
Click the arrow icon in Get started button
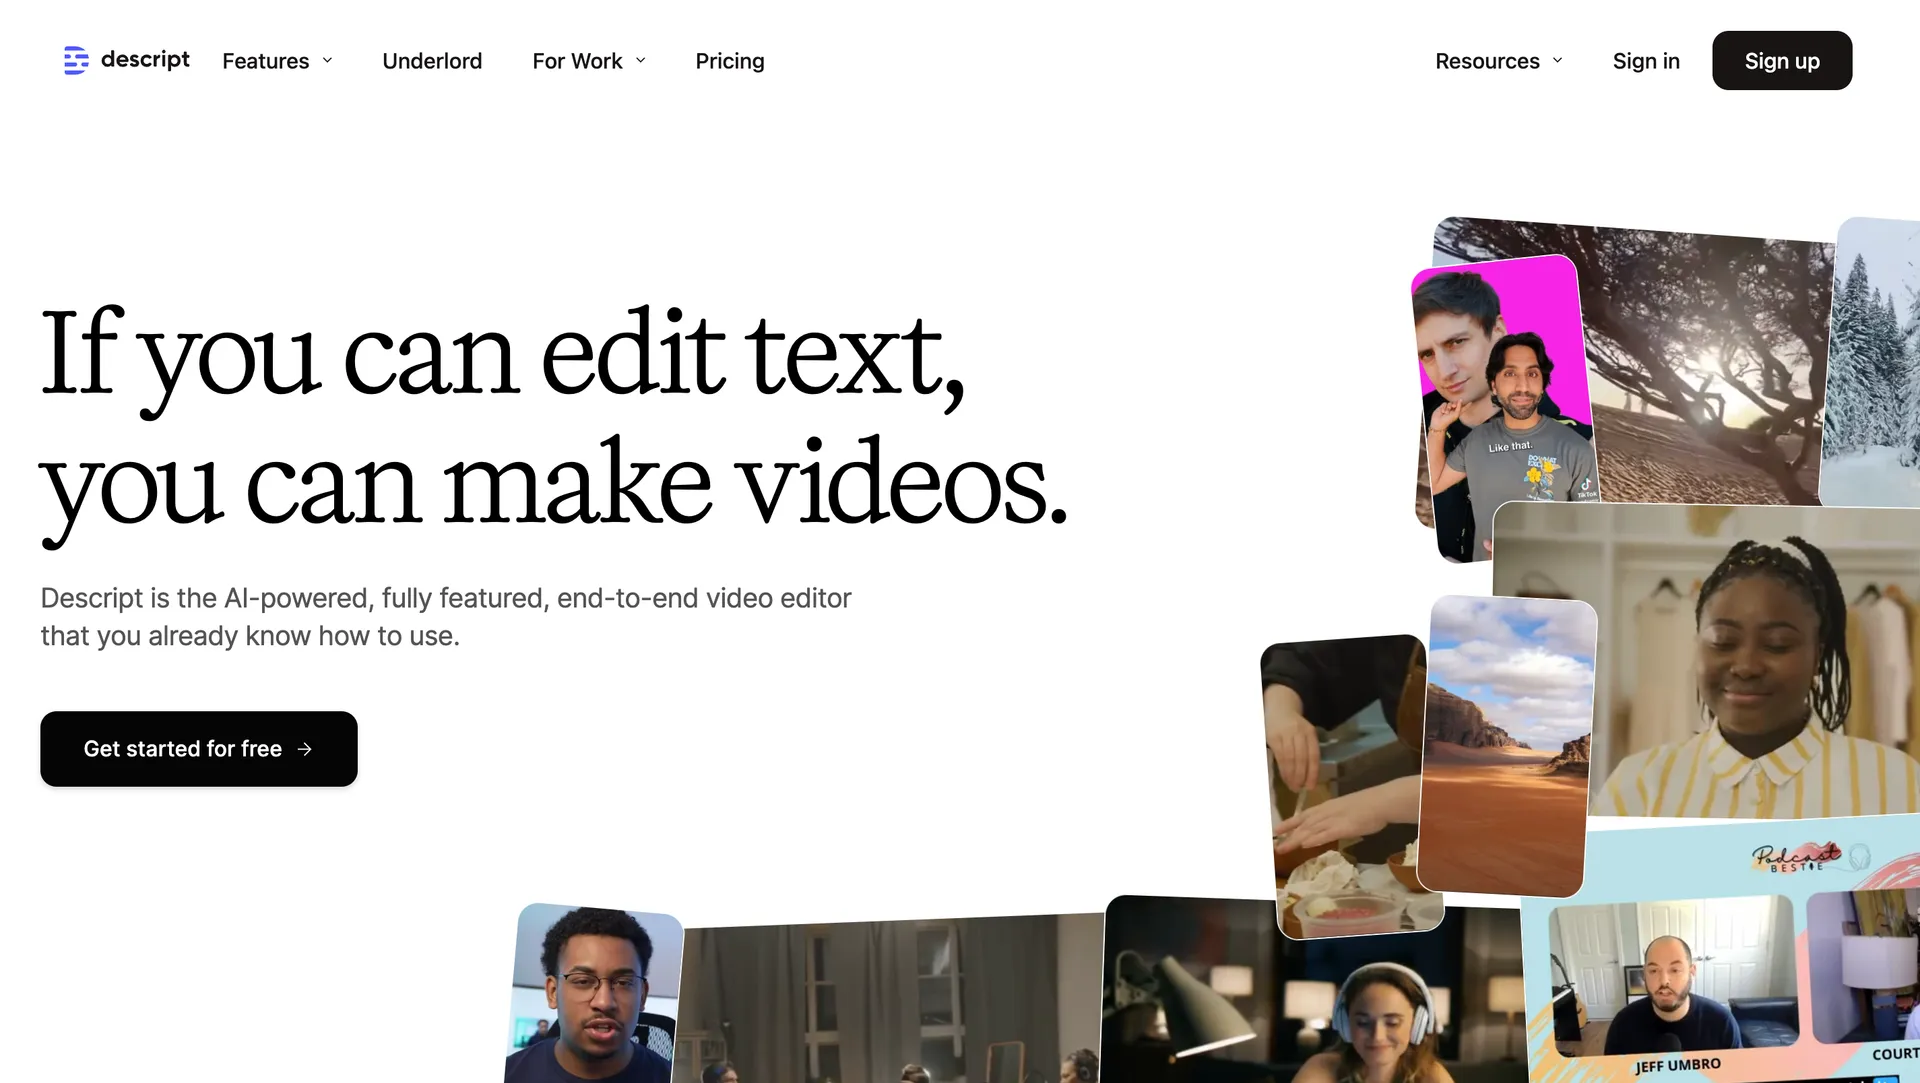[x=305, y=749]
